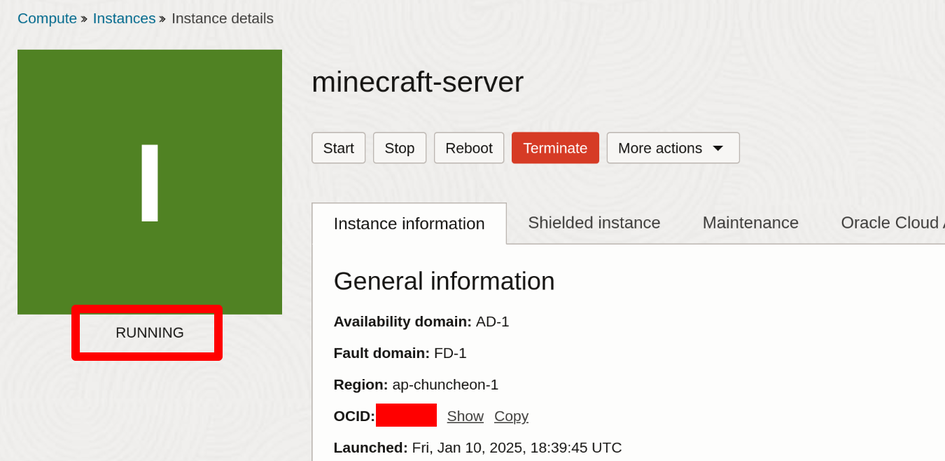The height and width of the screenshot is (461, 945).
Task: Select the Instance information tab
Action: [409, 224]
